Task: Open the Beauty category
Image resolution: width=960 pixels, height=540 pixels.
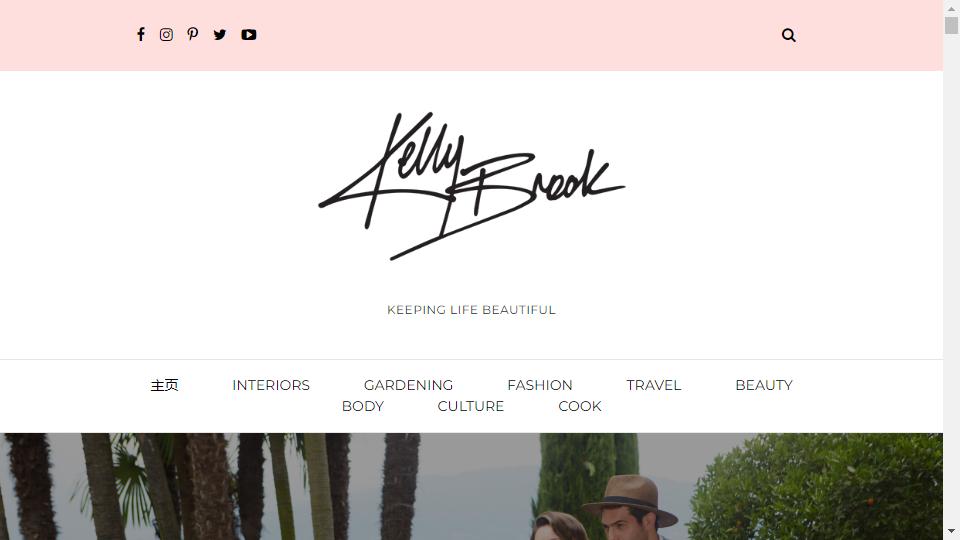Action: (763, 385)
